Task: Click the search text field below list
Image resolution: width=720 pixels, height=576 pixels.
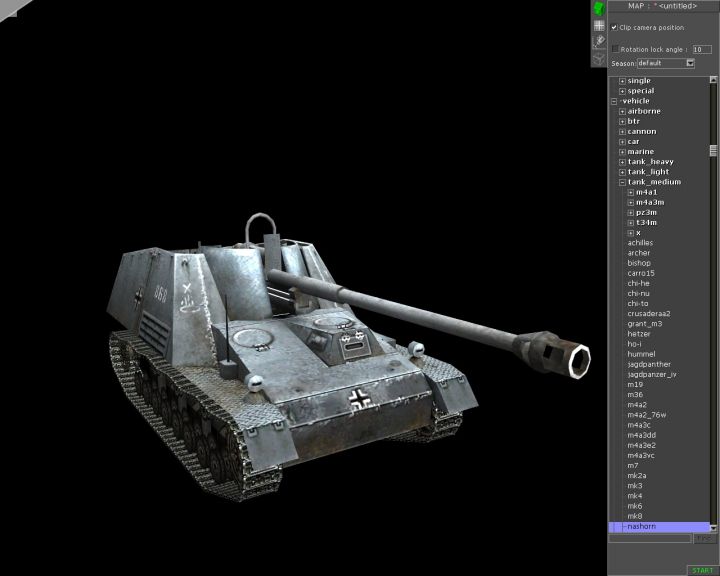Action: tap(650, 539)
